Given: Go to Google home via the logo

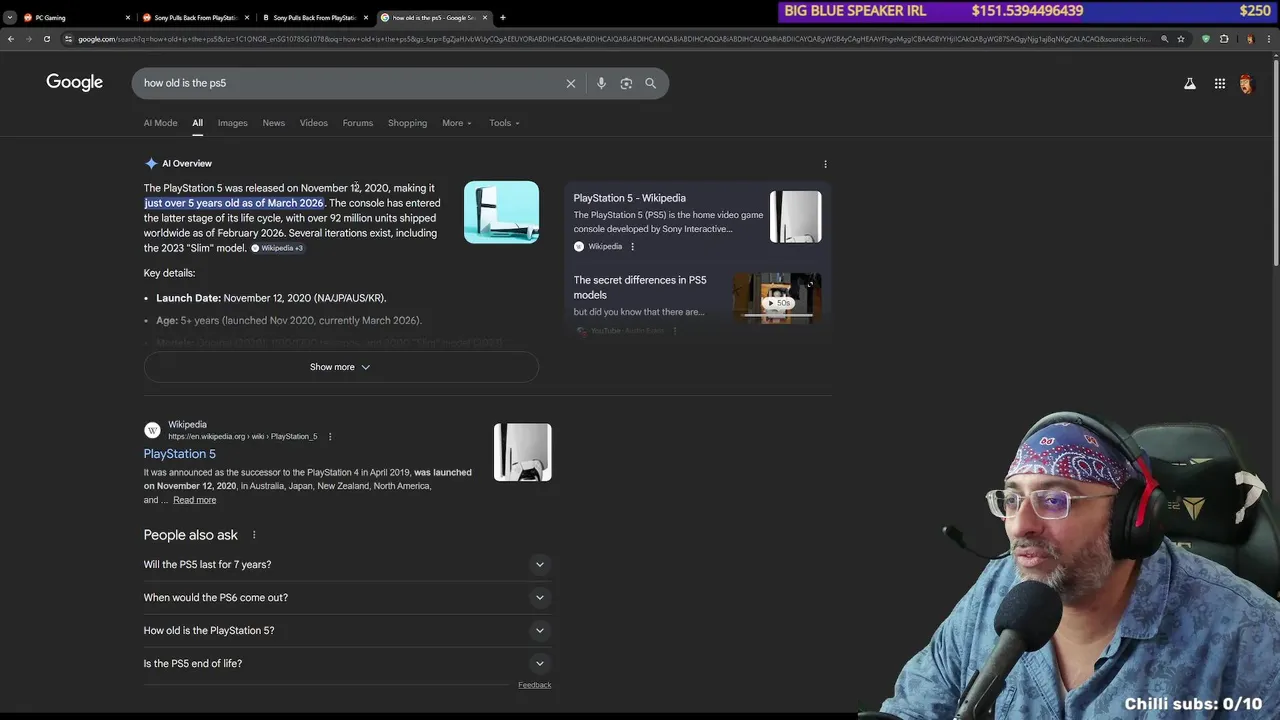Looking at the screenshot, I should point(75,83).
